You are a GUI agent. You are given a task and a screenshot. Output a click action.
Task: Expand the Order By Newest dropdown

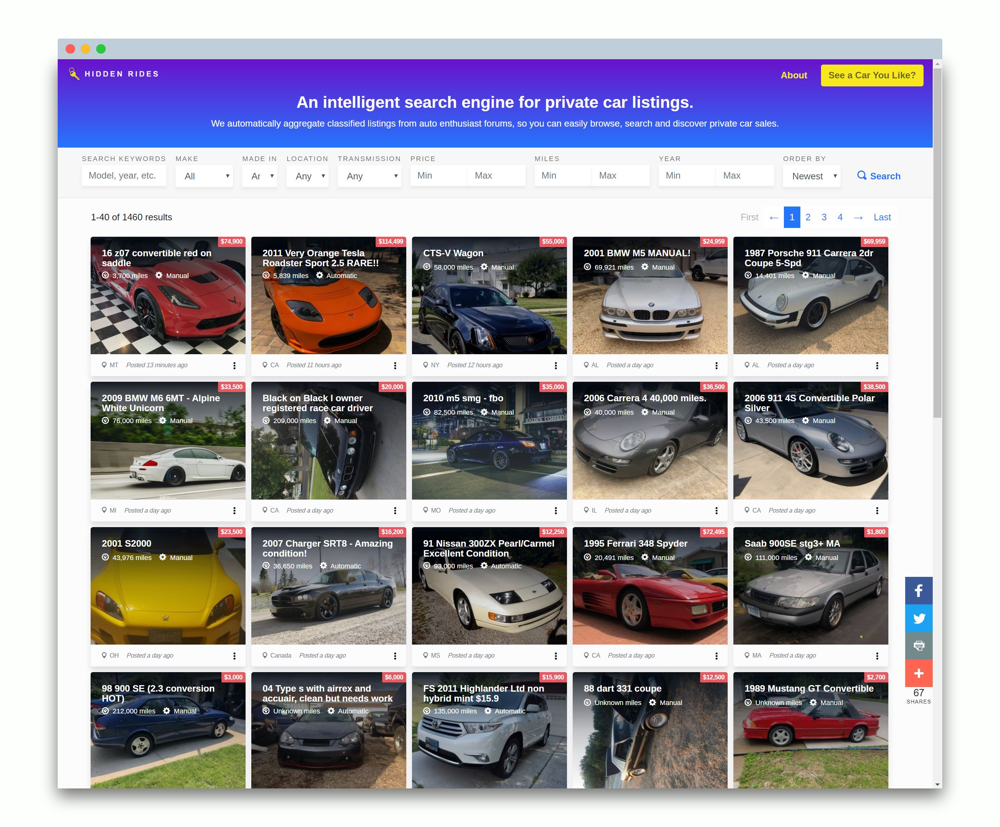(x=811, y=176)
